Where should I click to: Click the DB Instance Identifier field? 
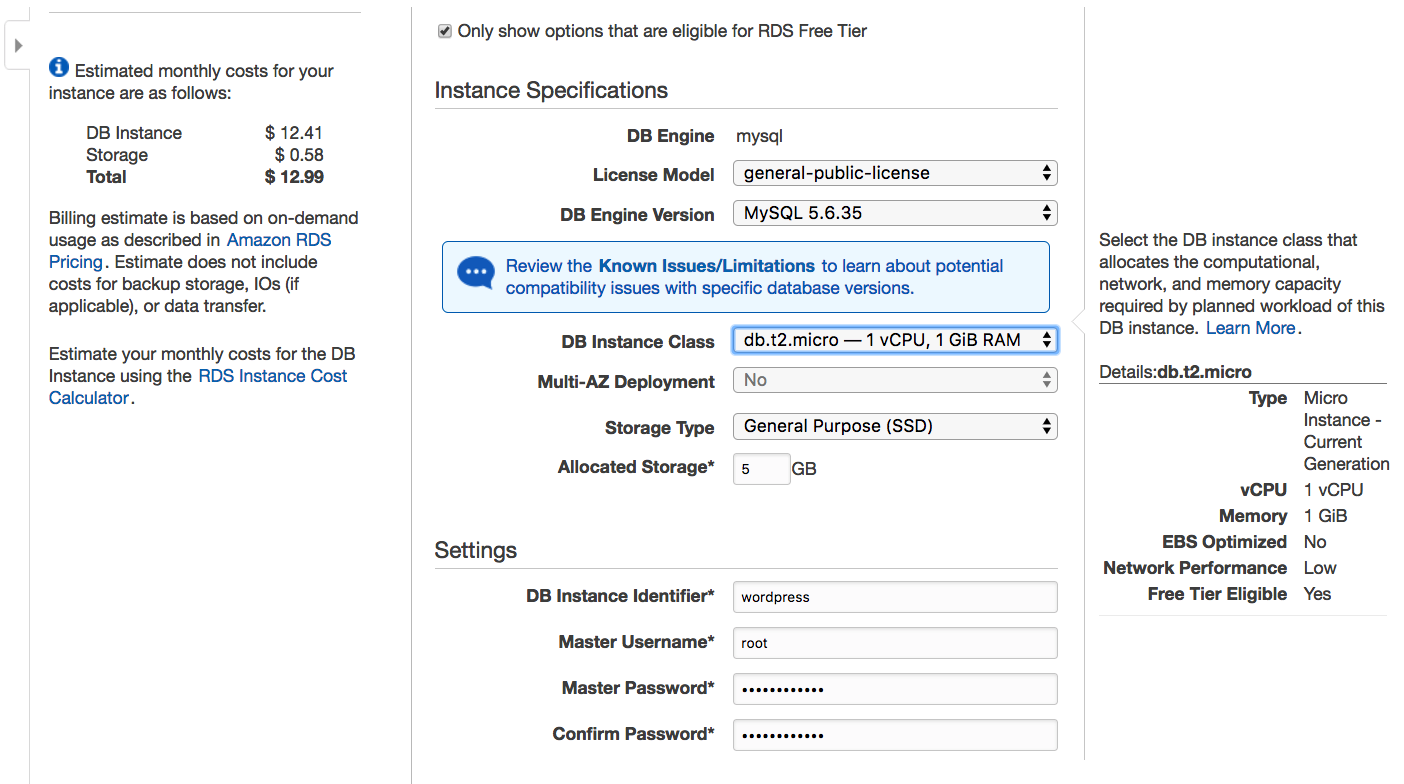pos(895,597)
